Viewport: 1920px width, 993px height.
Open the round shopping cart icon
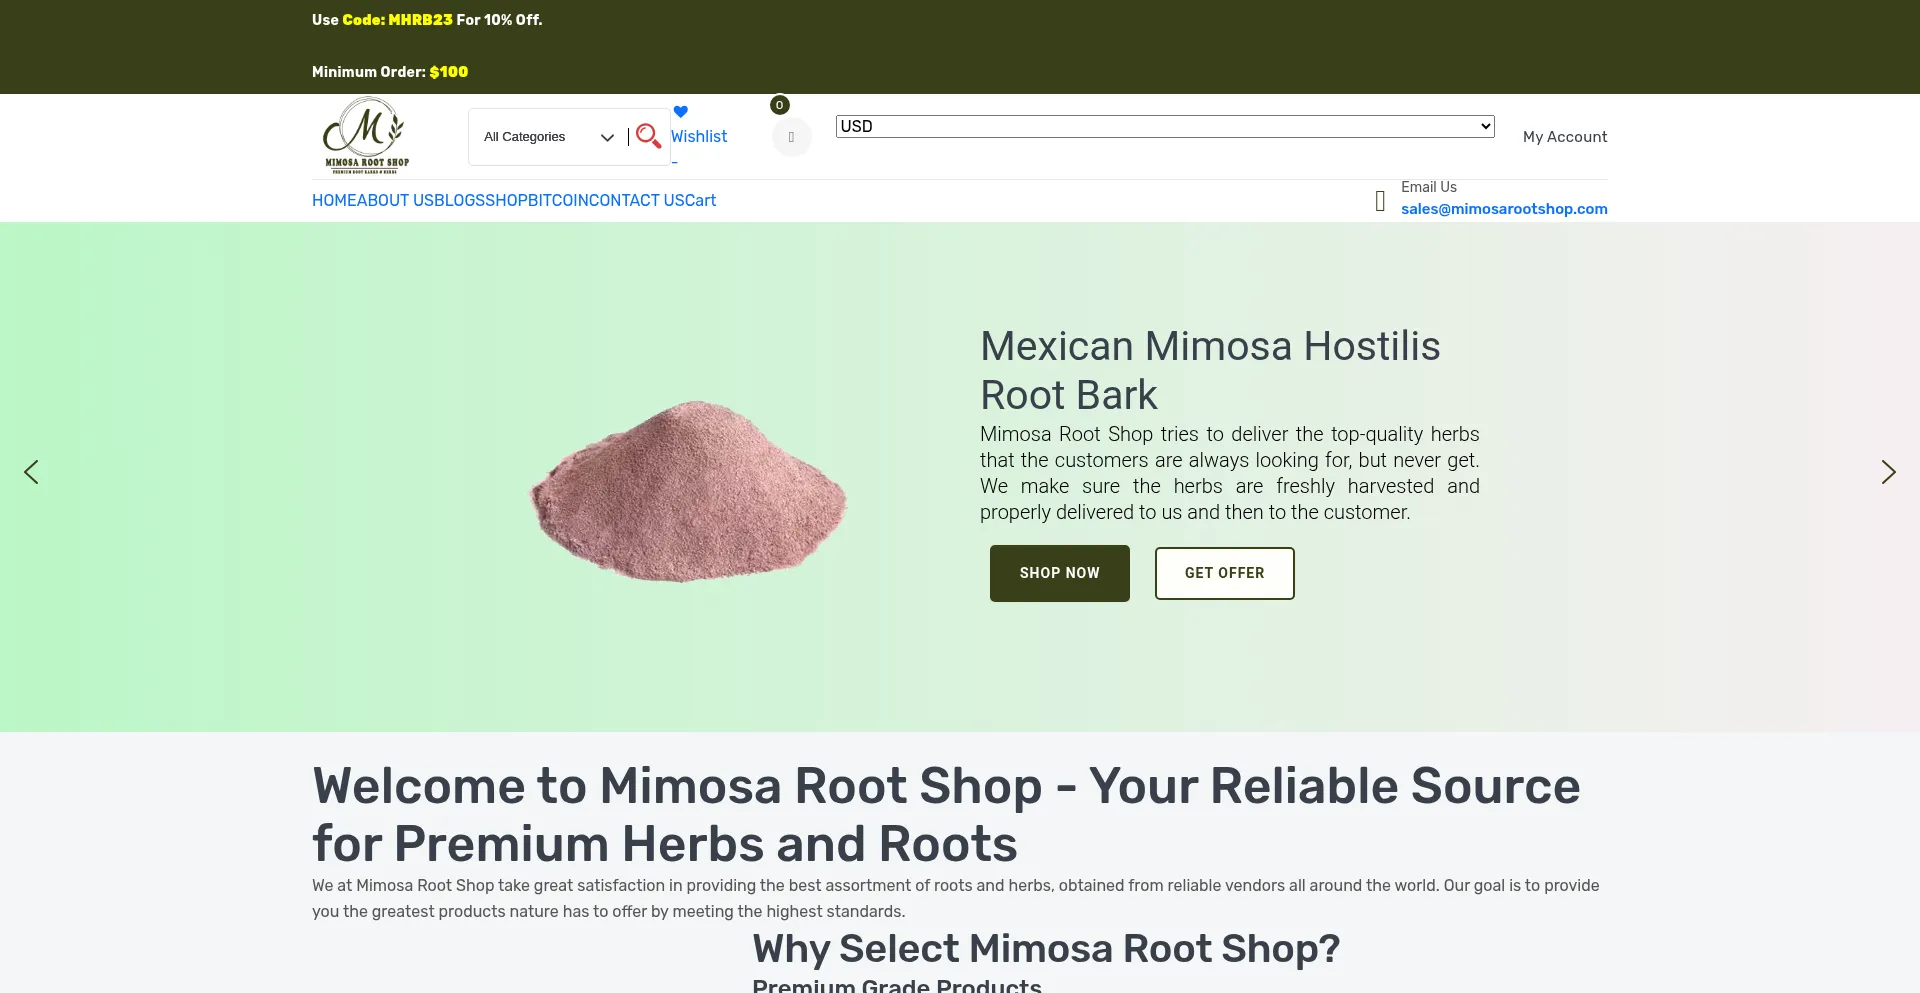tap(791, 137)
